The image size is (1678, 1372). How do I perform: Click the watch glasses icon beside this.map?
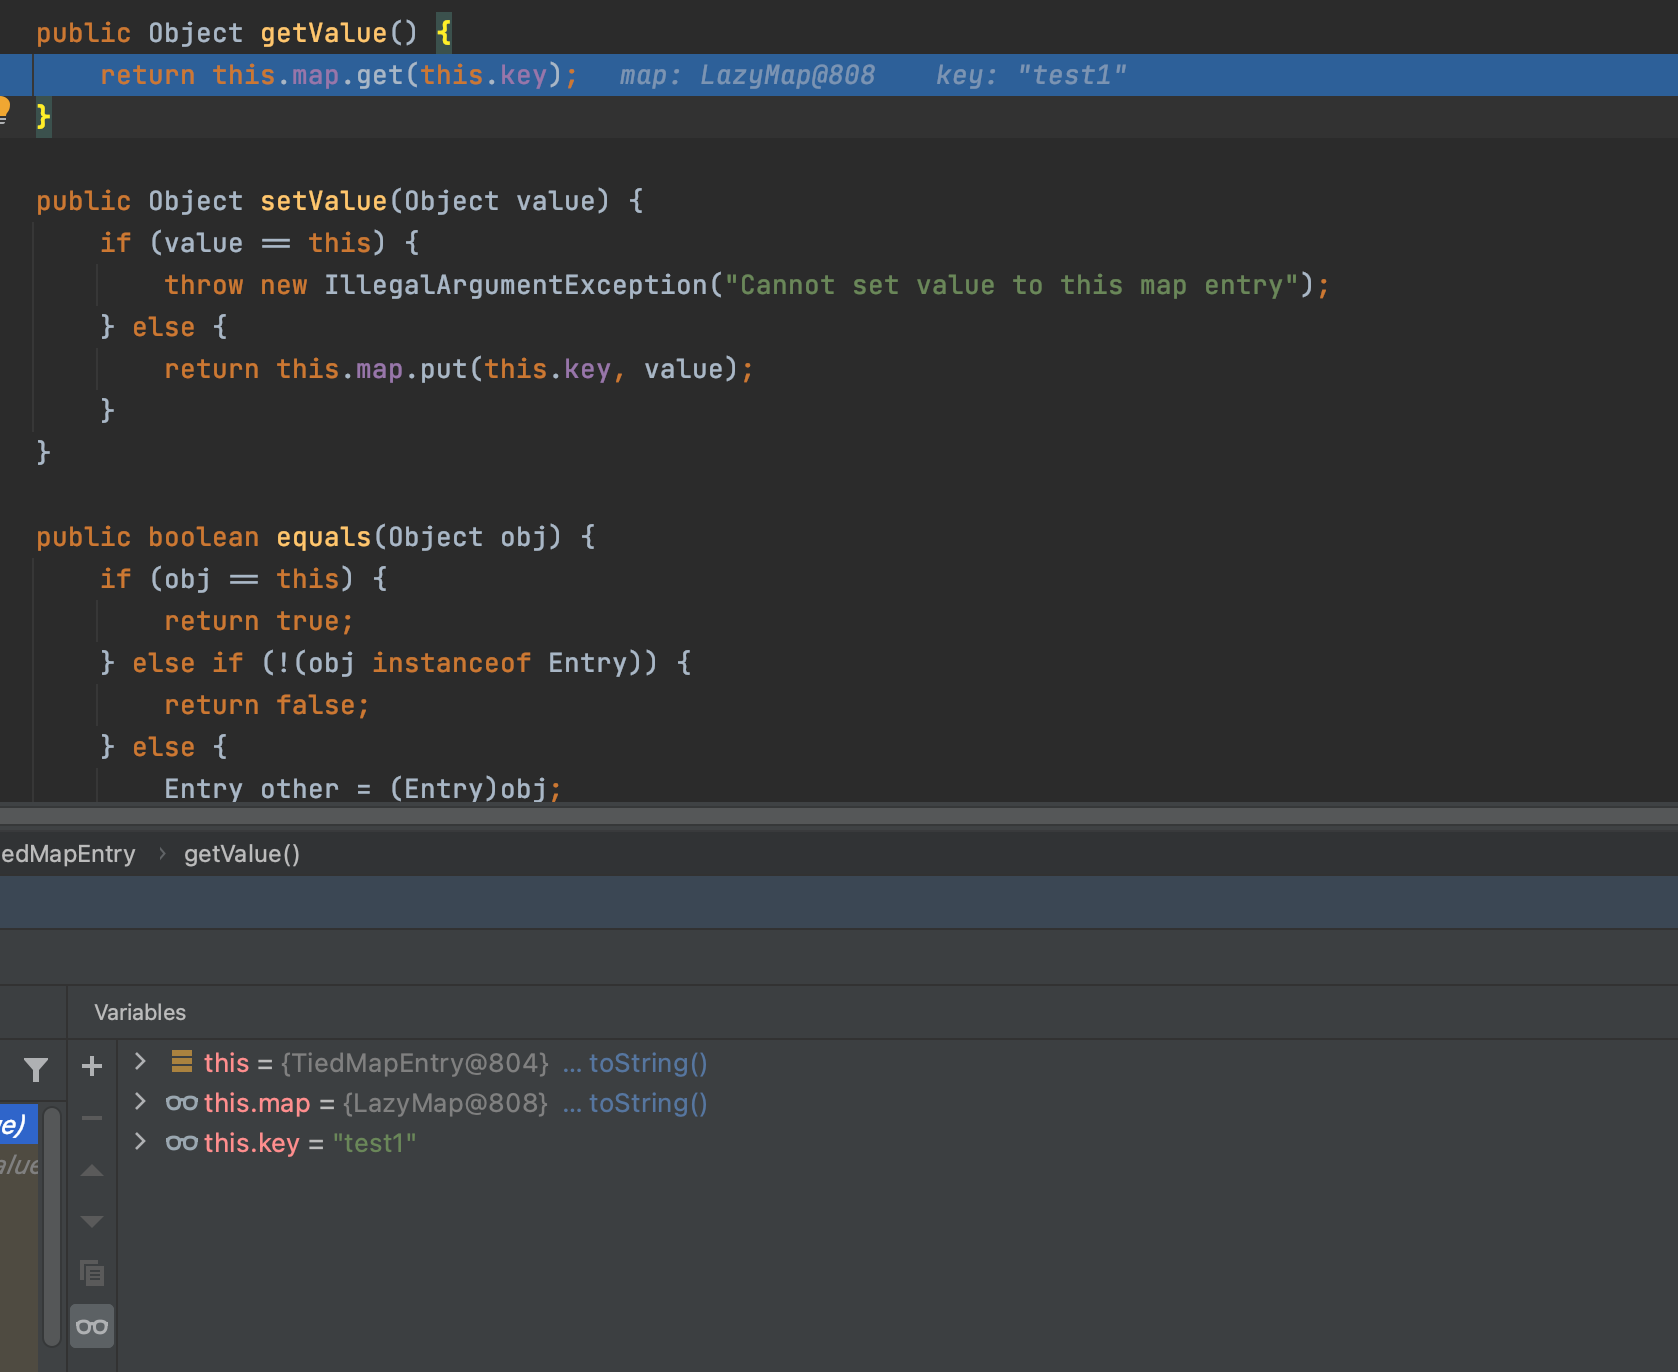(181, 1102)
